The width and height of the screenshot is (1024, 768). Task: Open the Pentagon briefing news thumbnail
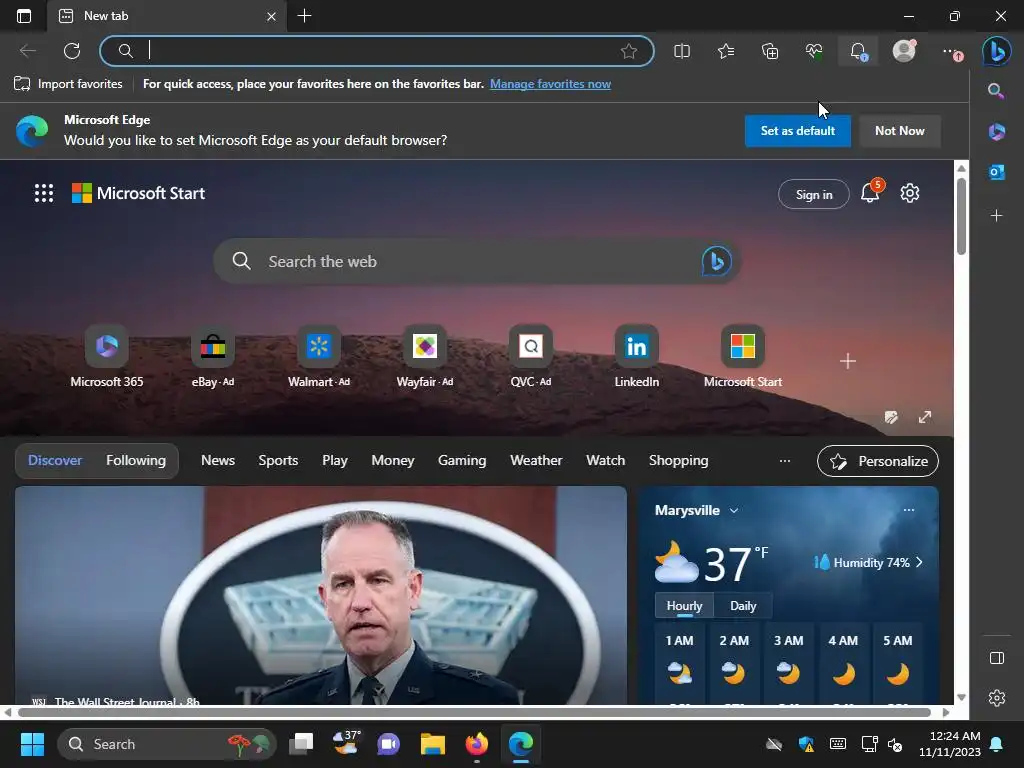click(321, 596)
